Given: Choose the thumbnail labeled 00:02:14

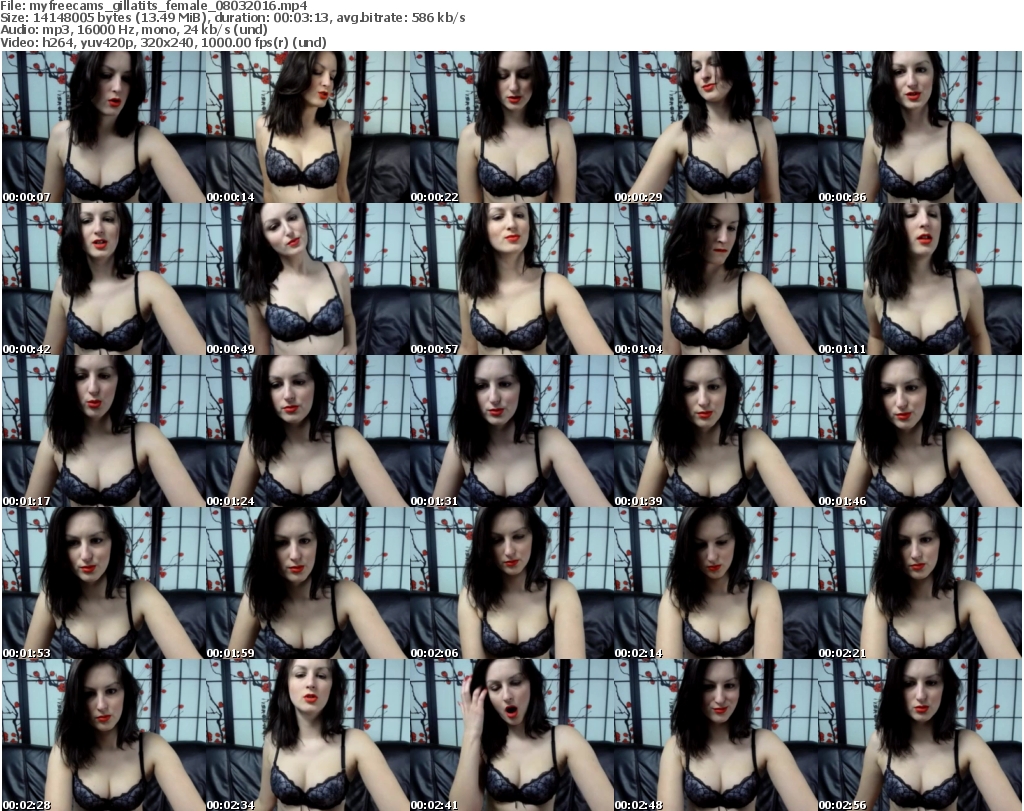Looking at the screenshot, I should pyautogui.click(x=715, y=583).
